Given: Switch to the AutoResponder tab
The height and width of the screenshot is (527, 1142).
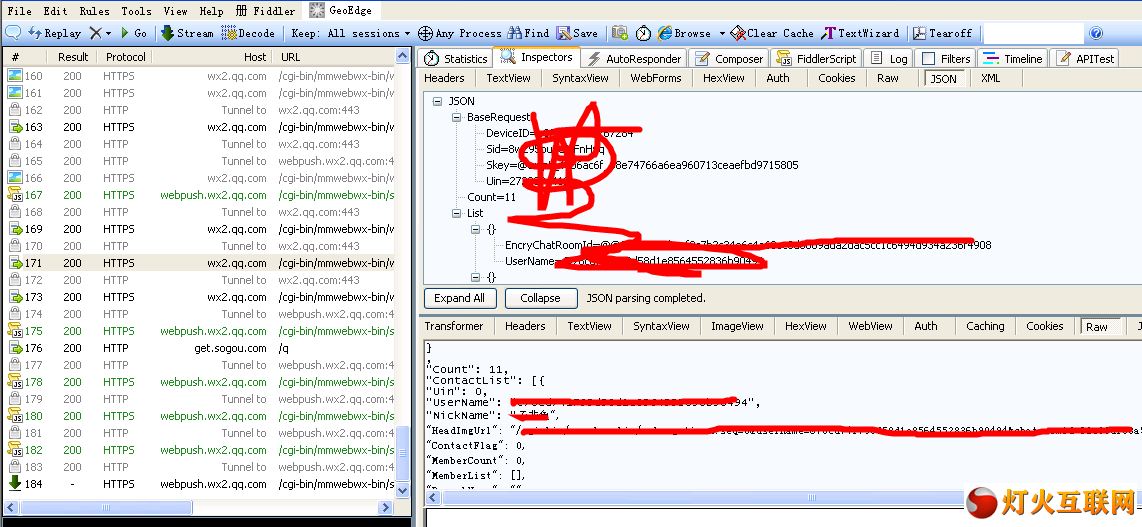Looking at the screenshot, I should point(634,58).
